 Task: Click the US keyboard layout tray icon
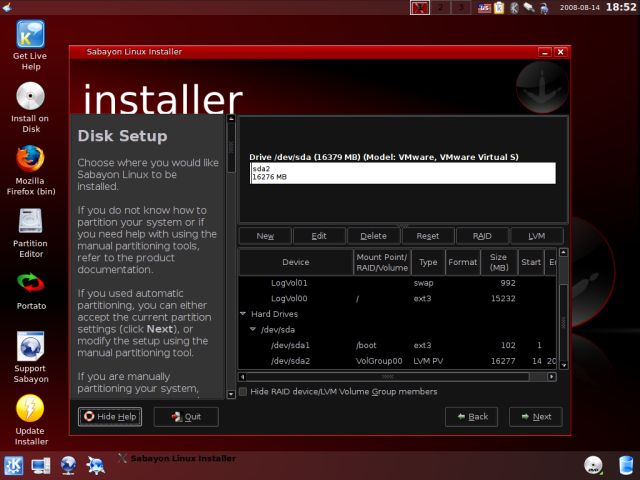click(484, 8)
